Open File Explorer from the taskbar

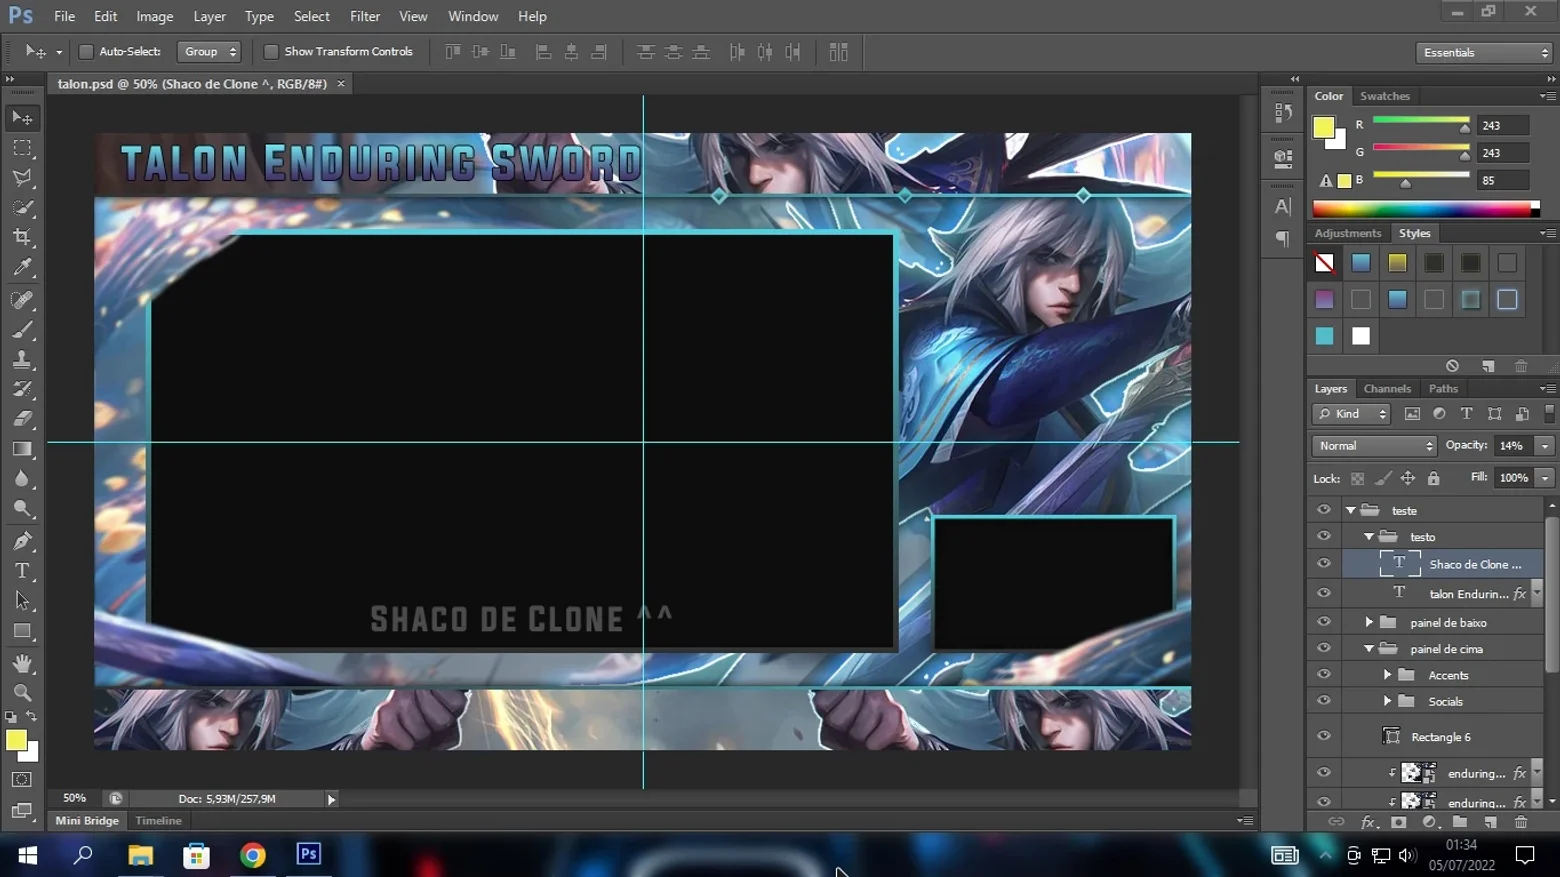(140, 855)
